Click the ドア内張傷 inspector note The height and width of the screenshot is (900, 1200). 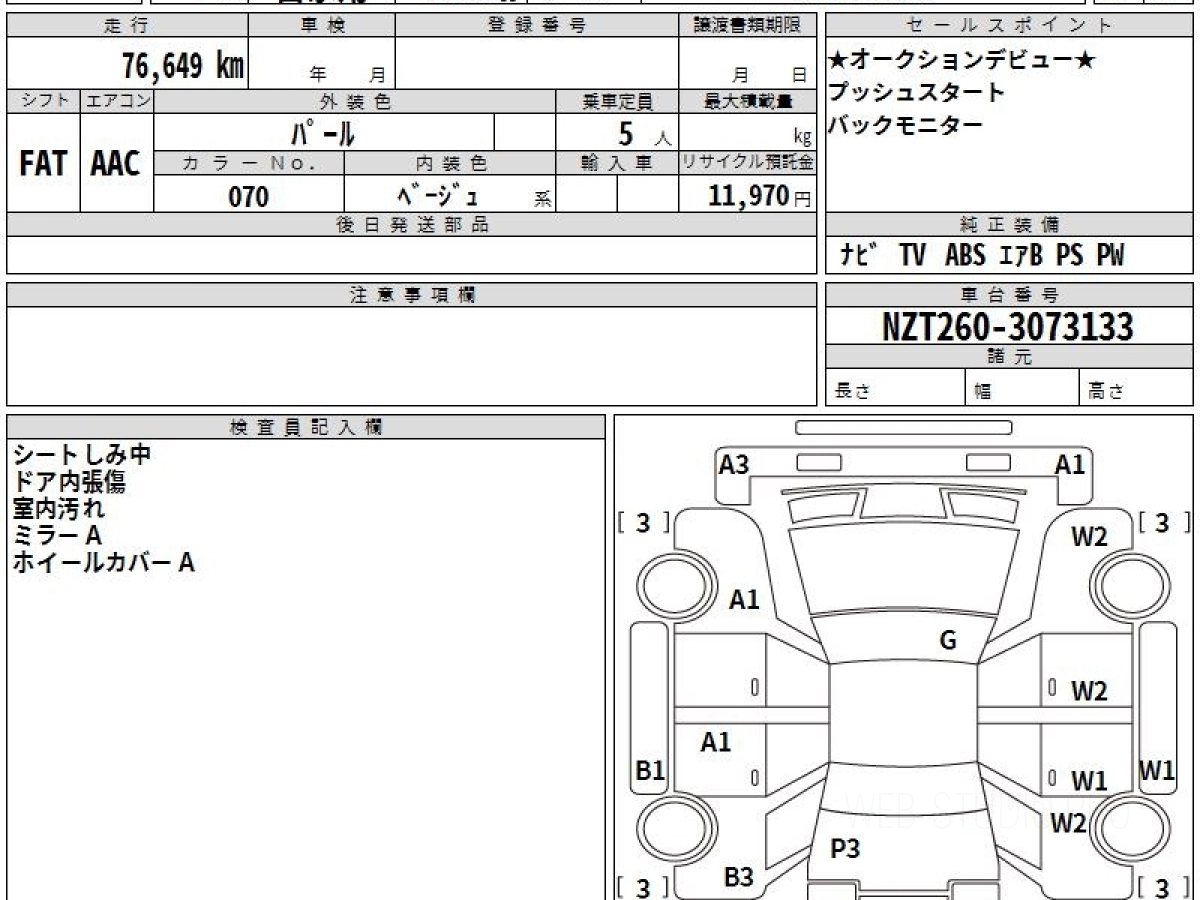[x=69, y=482]
